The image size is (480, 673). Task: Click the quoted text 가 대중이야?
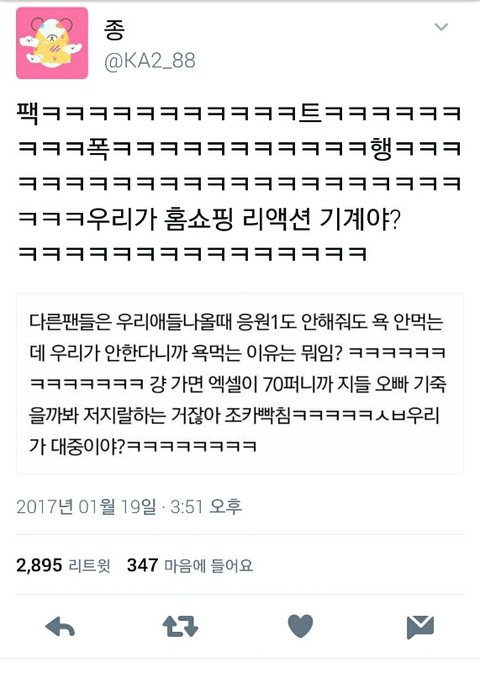pyautogui.click(x=77, y=446)
